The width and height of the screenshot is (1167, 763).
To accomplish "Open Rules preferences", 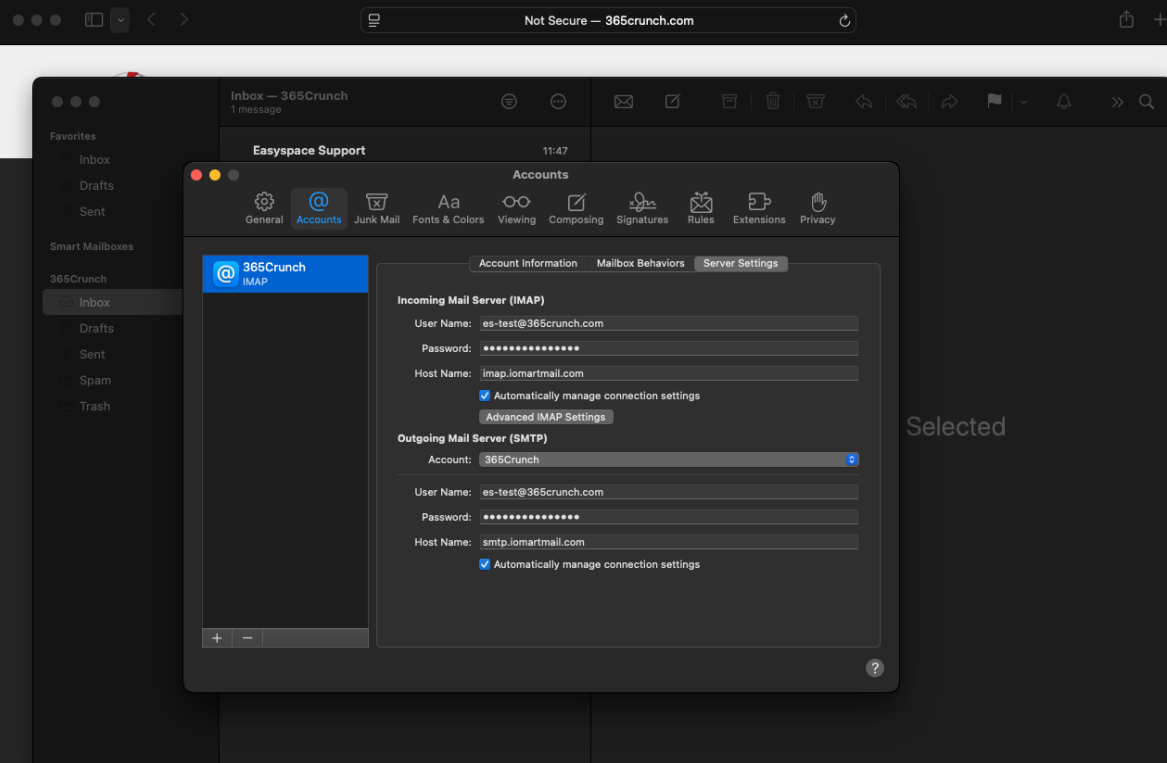I will click(701, 208).
